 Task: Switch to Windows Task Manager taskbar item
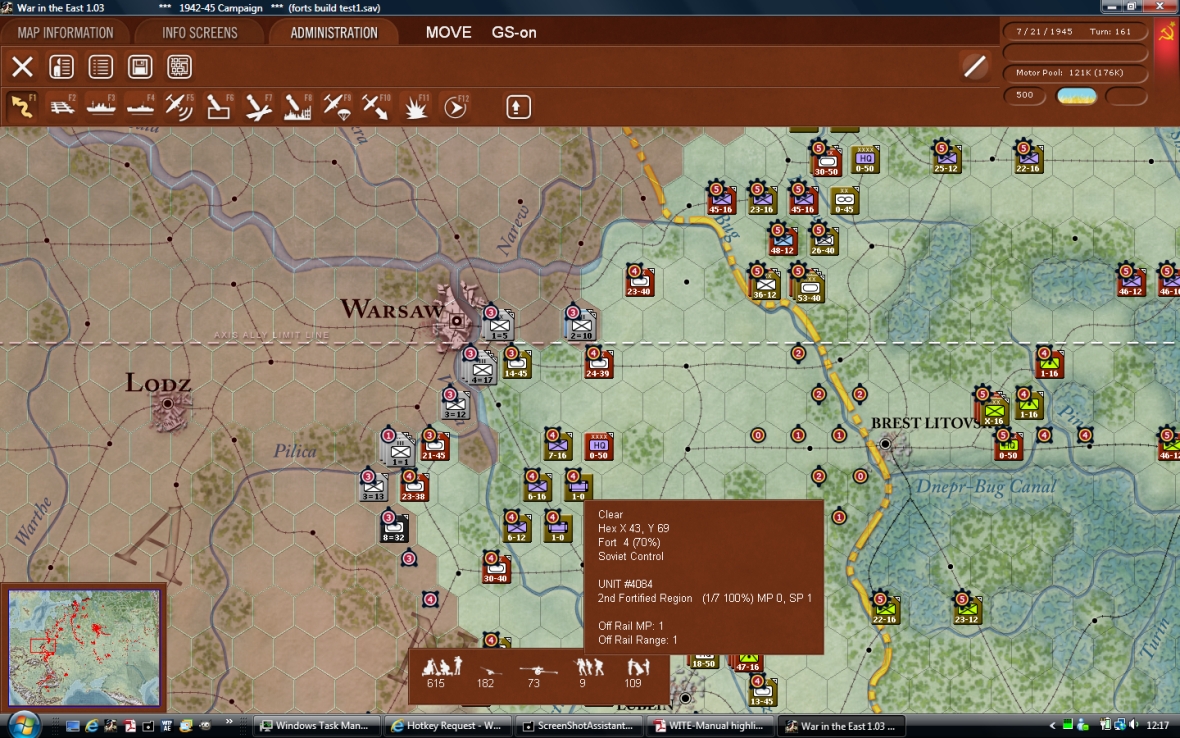[x=315, y=726]
